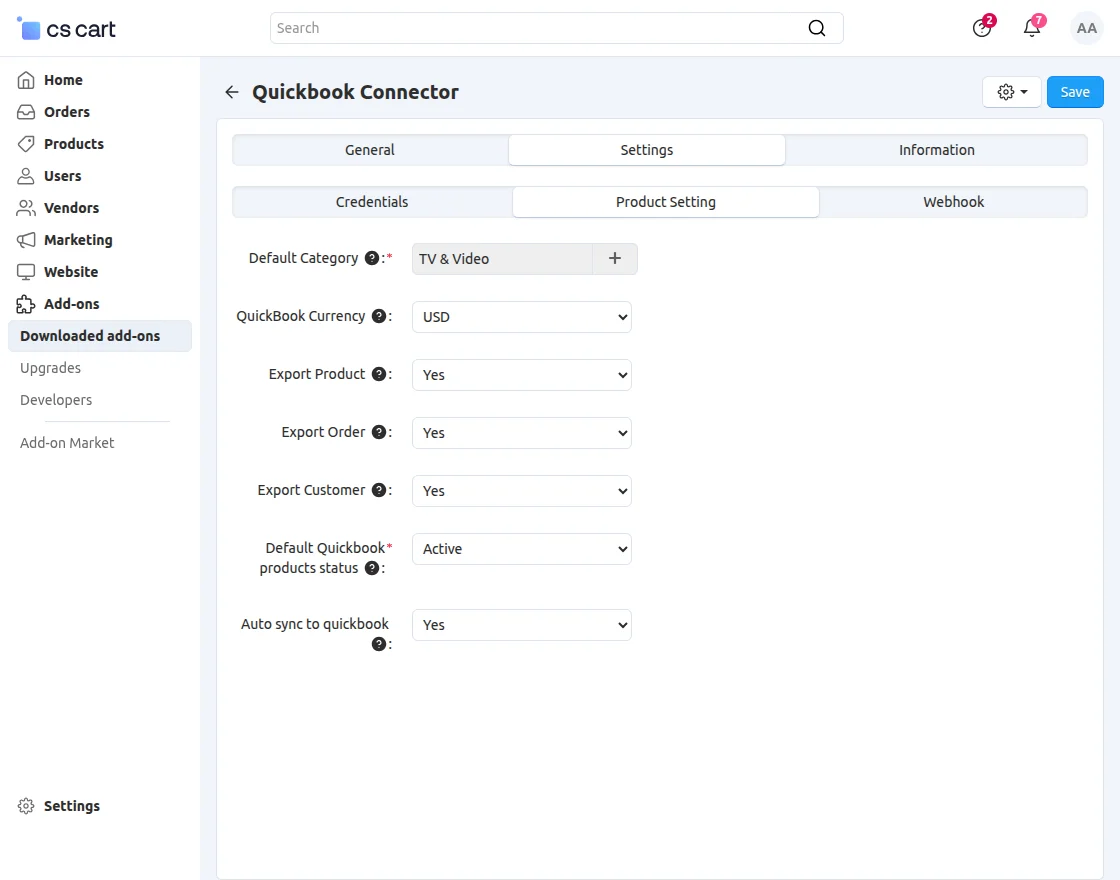Switch to the Webhook tab
Image resolution: width=1120 pixels, height=880 pixels.
(953, 202)
